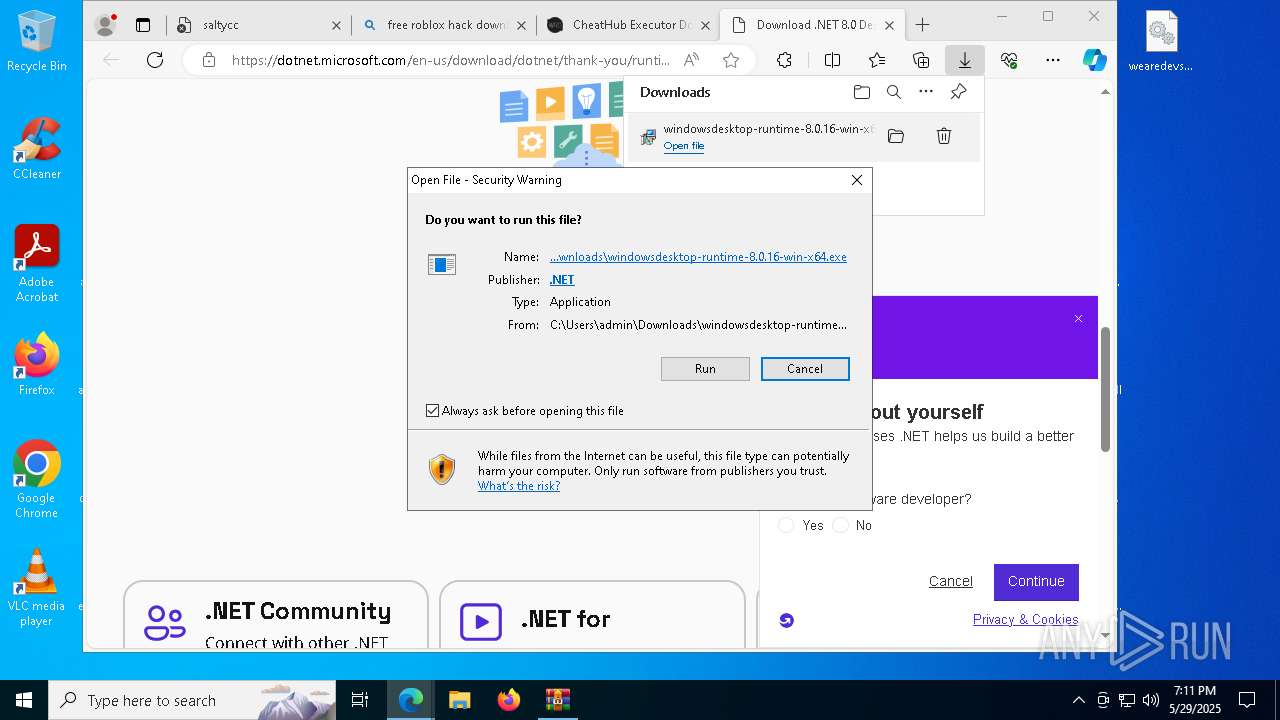Open wearedevs desktop file icon

(x=1161, y=42)
